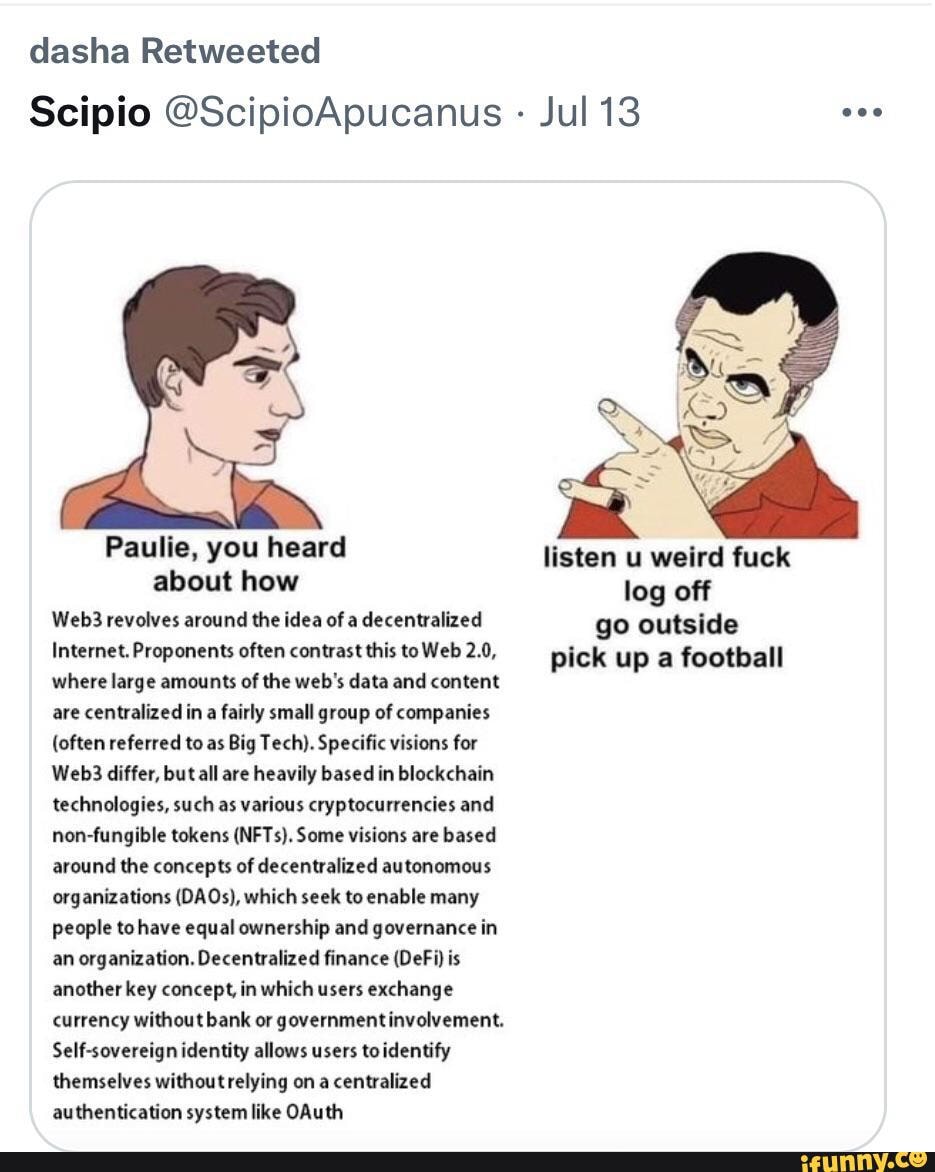Open the three-dot more options menu
The image size is (935, 1172).
coord(861,113)
